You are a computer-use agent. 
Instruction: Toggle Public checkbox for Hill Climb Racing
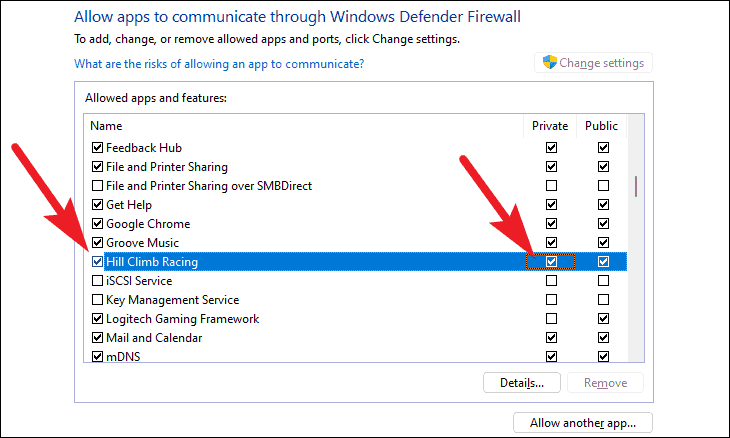point(603,262)
